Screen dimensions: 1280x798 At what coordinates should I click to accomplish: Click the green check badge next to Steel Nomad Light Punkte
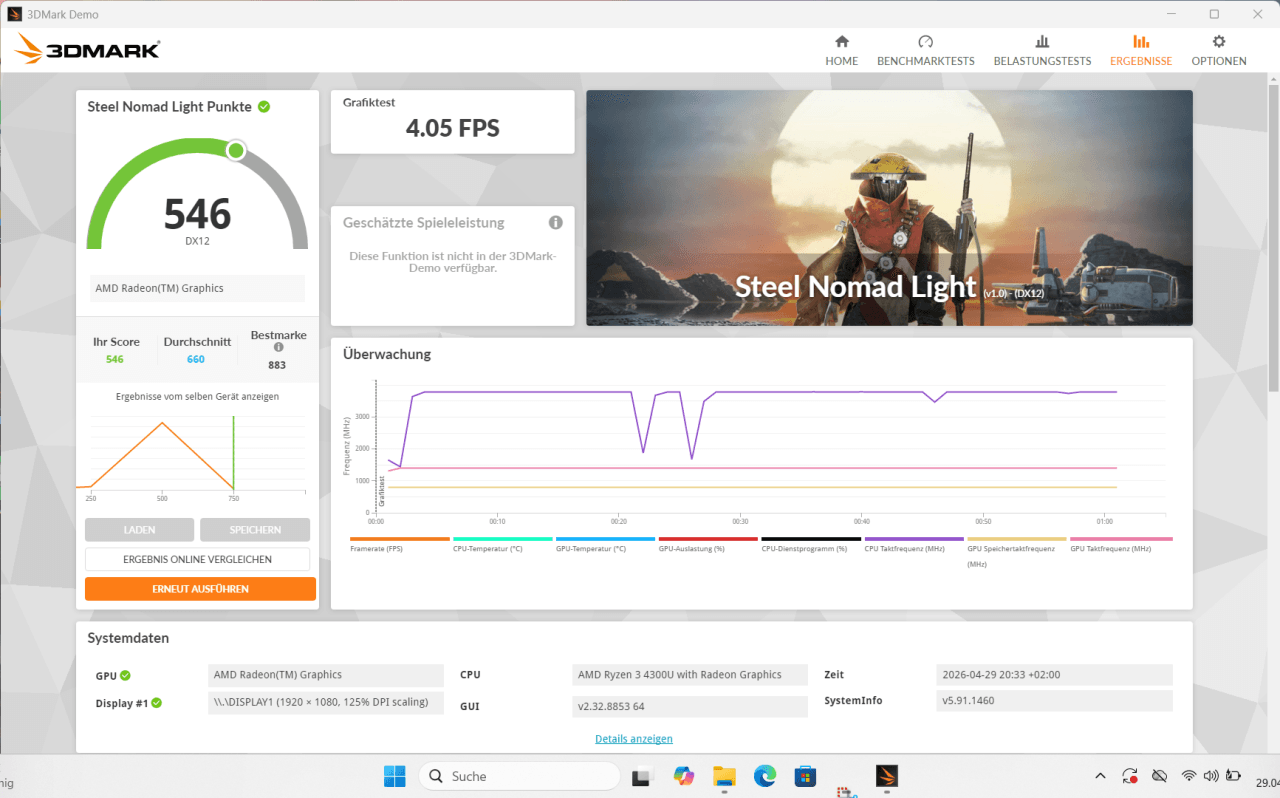pos(265,106)
